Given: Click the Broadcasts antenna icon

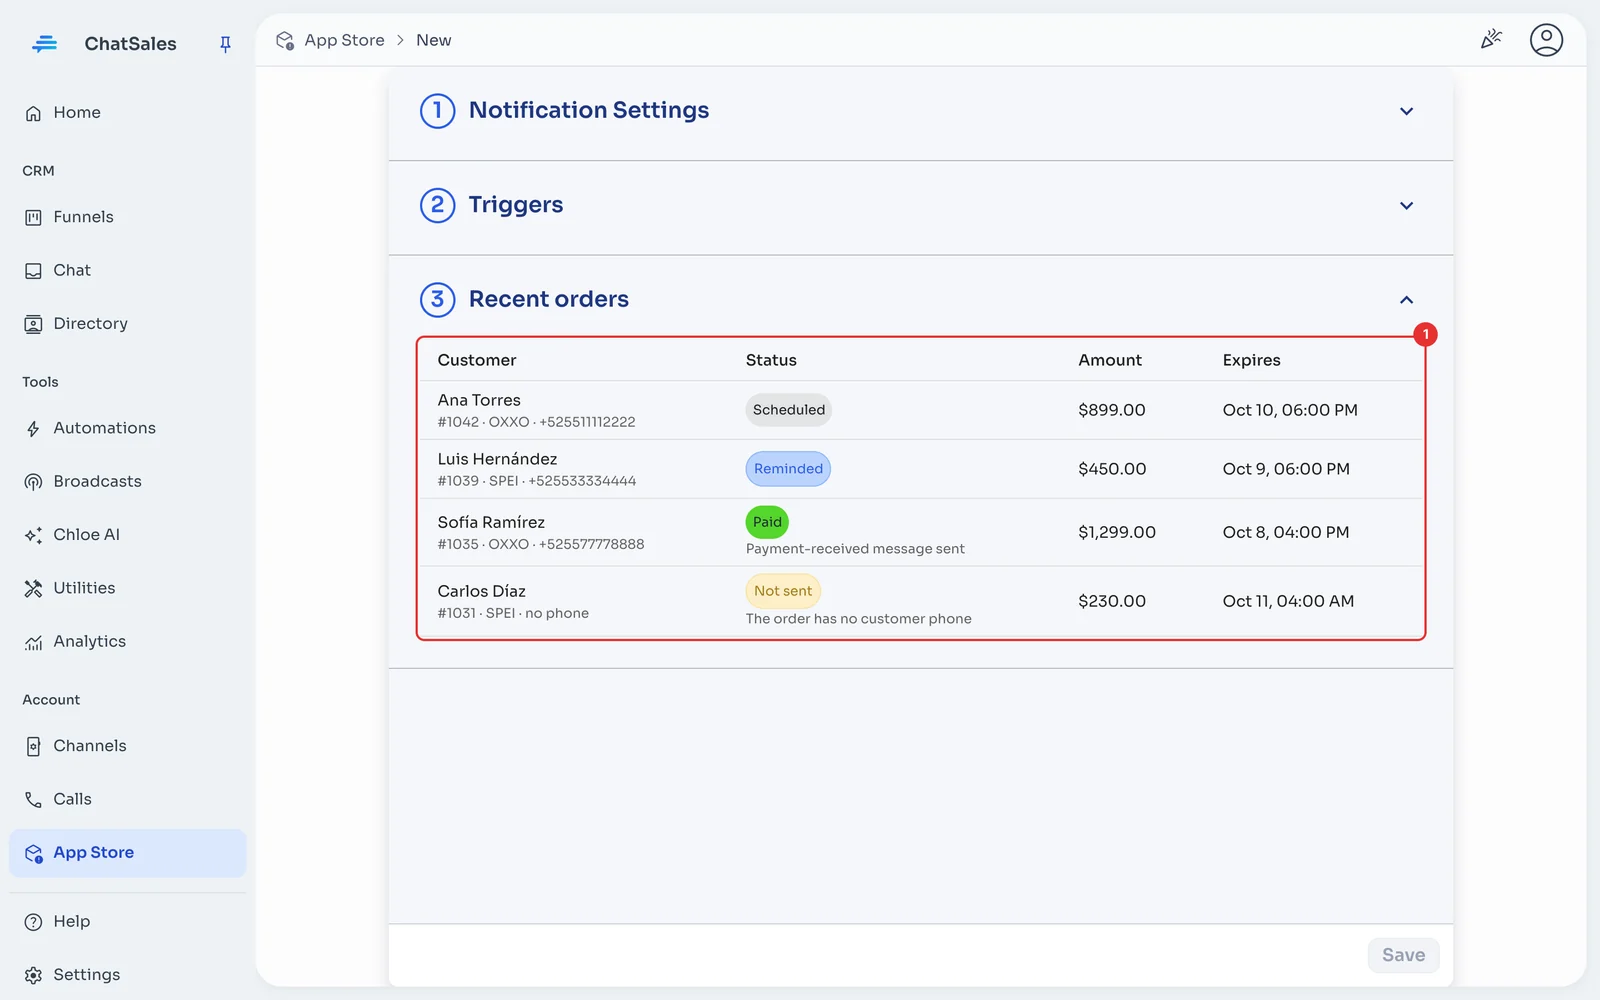Looking at the screenshot, I should tap(33, 482).
